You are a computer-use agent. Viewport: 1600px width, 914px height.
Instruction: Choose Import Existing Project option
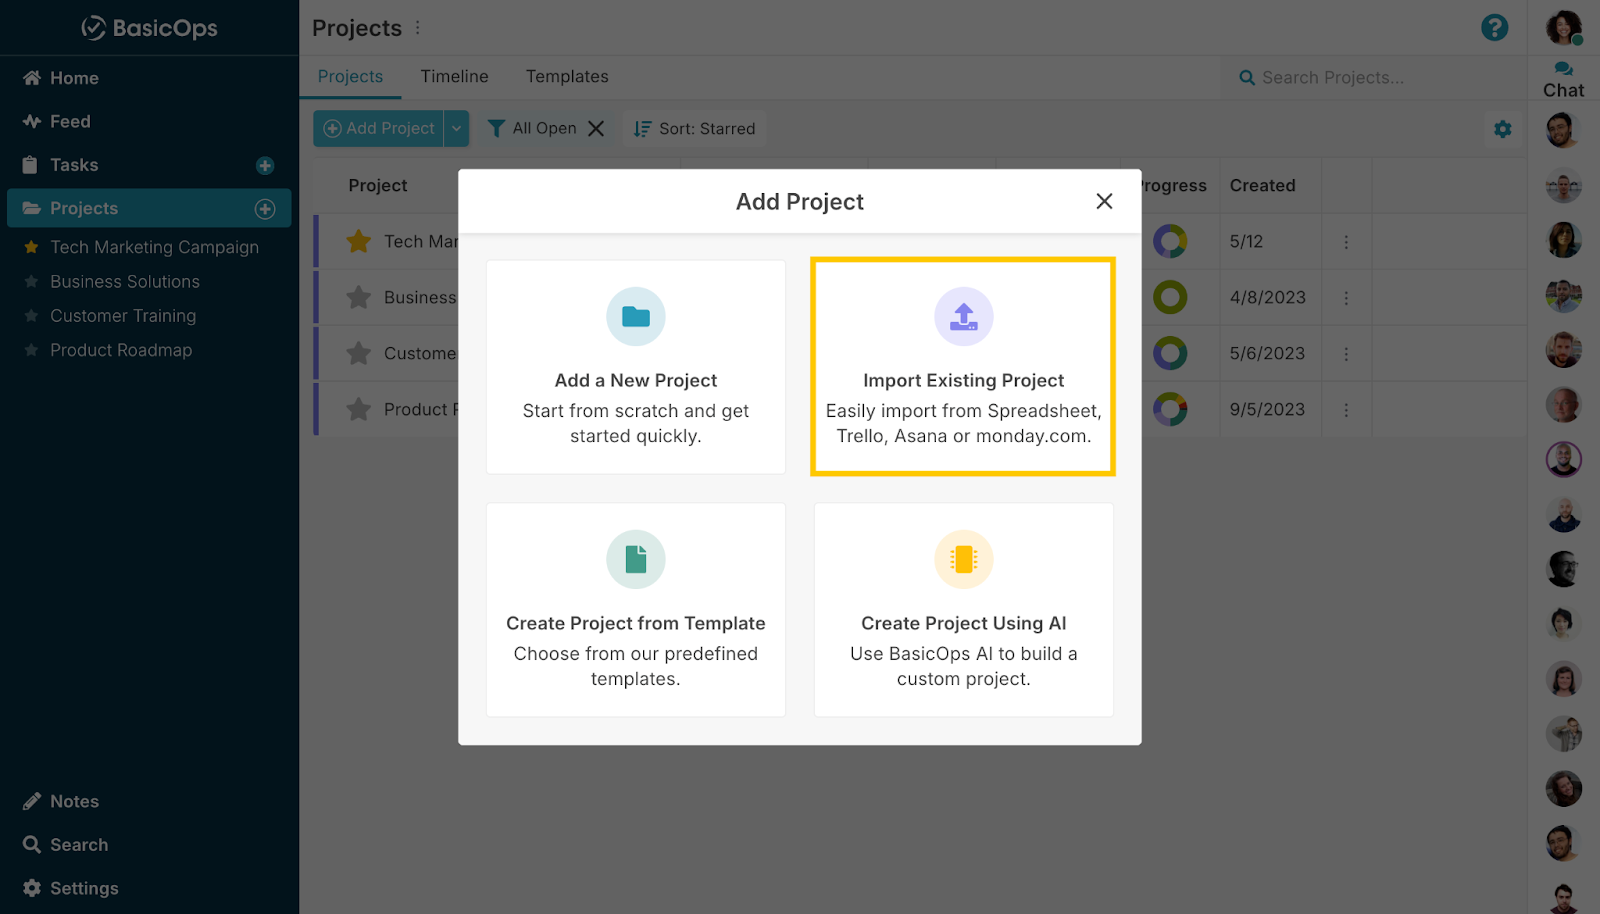coord(963,367)
